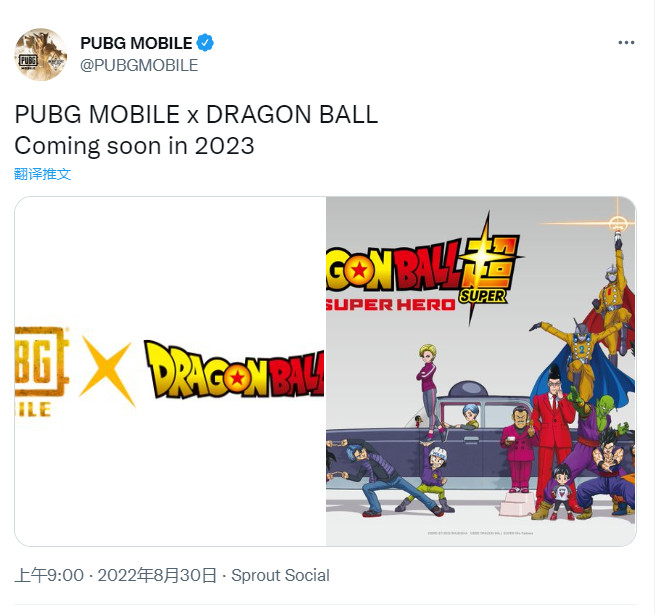Click the yellow X star between logos

point(107,371)
